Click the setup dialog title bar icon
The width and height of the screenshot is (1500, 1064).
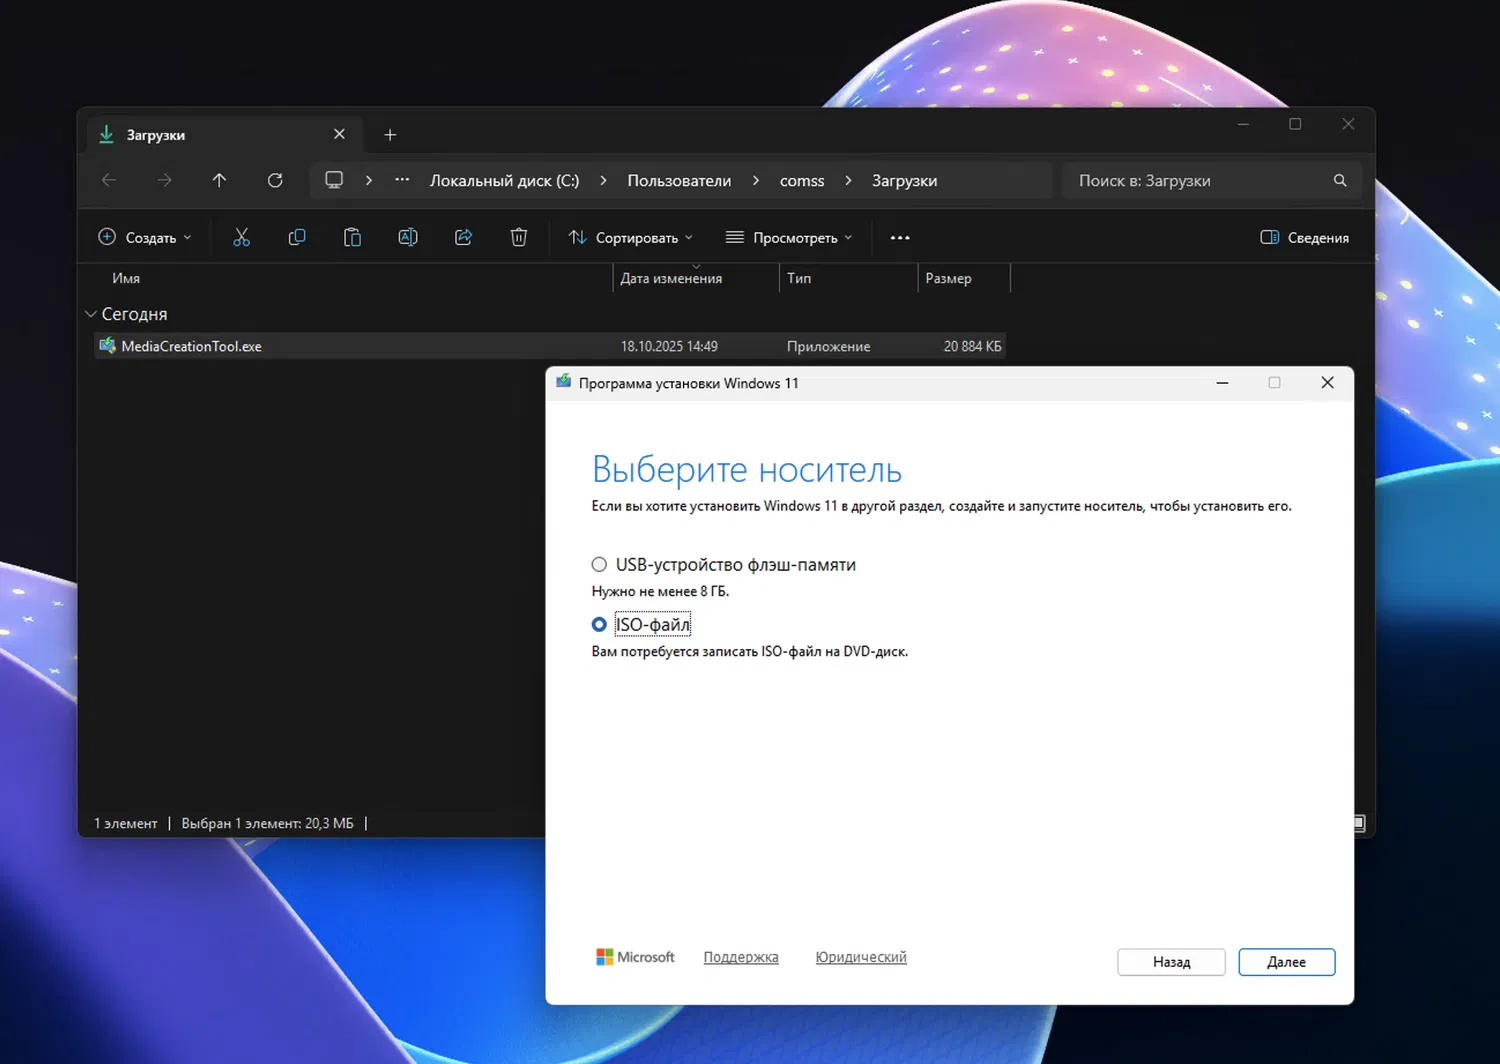[x=564, y=382]
